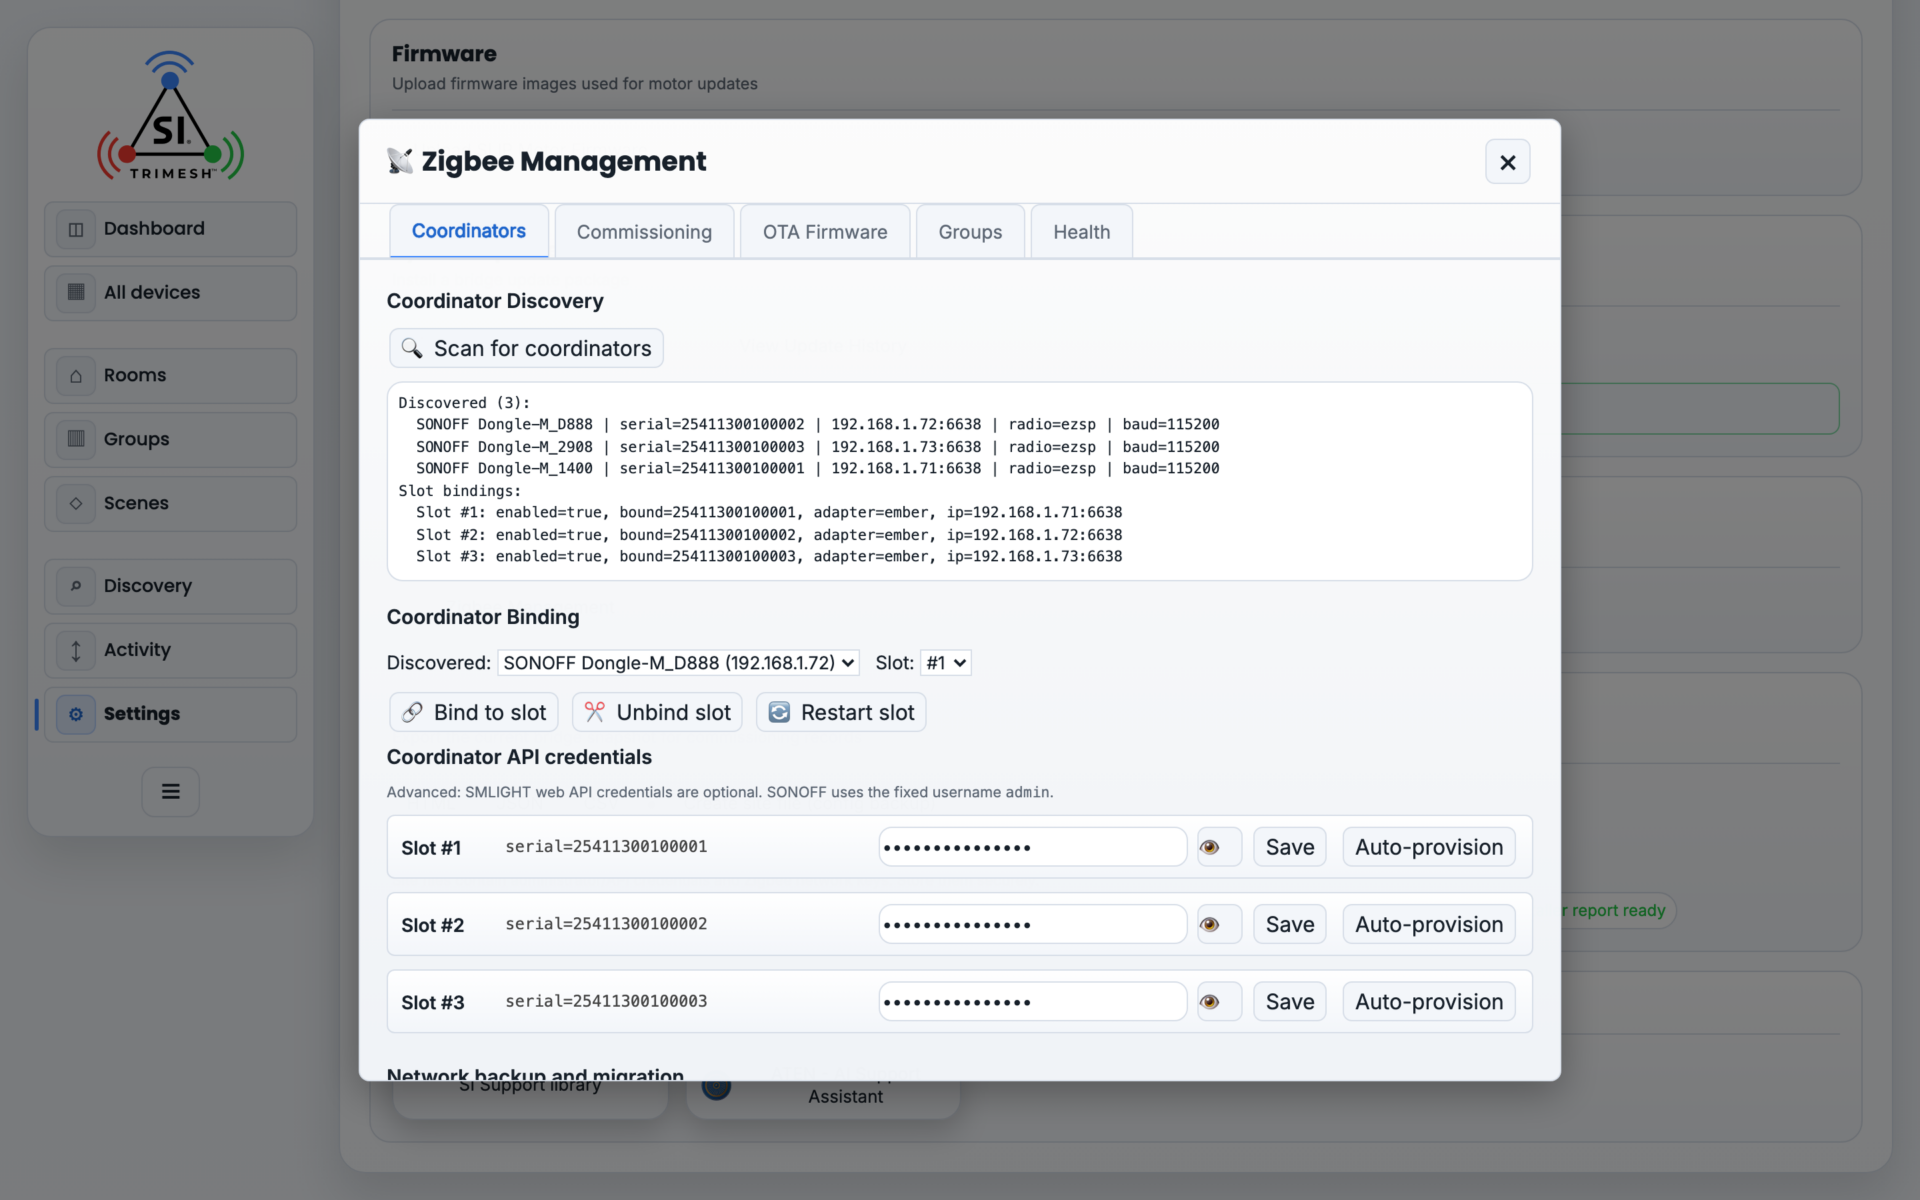This screenshot has width=1920, height=1200.
Task: Click the Zigbee Management satellite icon
Action: click(x=400, y=161)
